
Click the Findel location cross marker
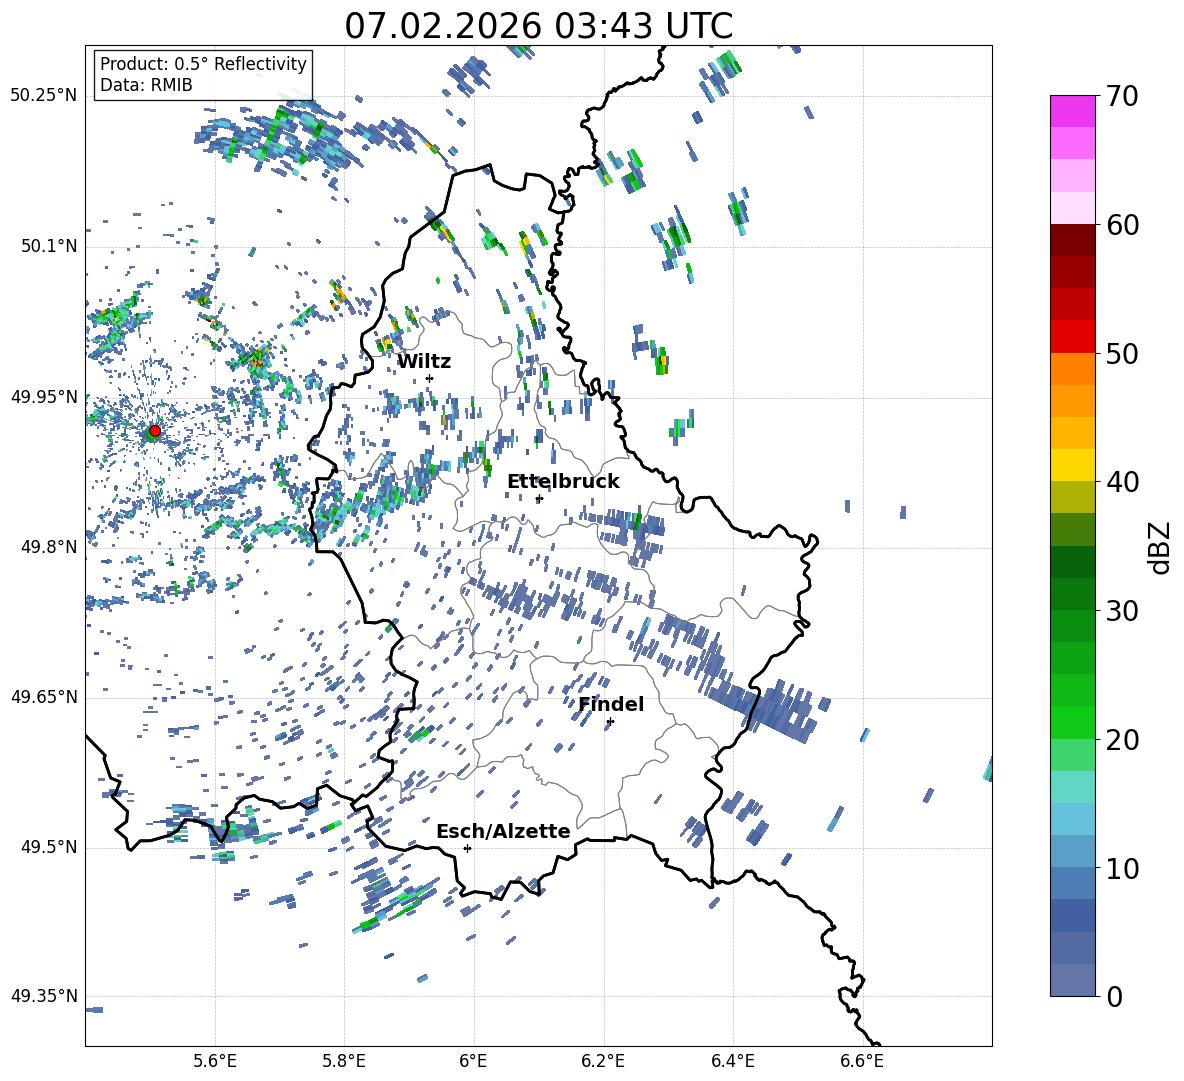coord(610,721)
